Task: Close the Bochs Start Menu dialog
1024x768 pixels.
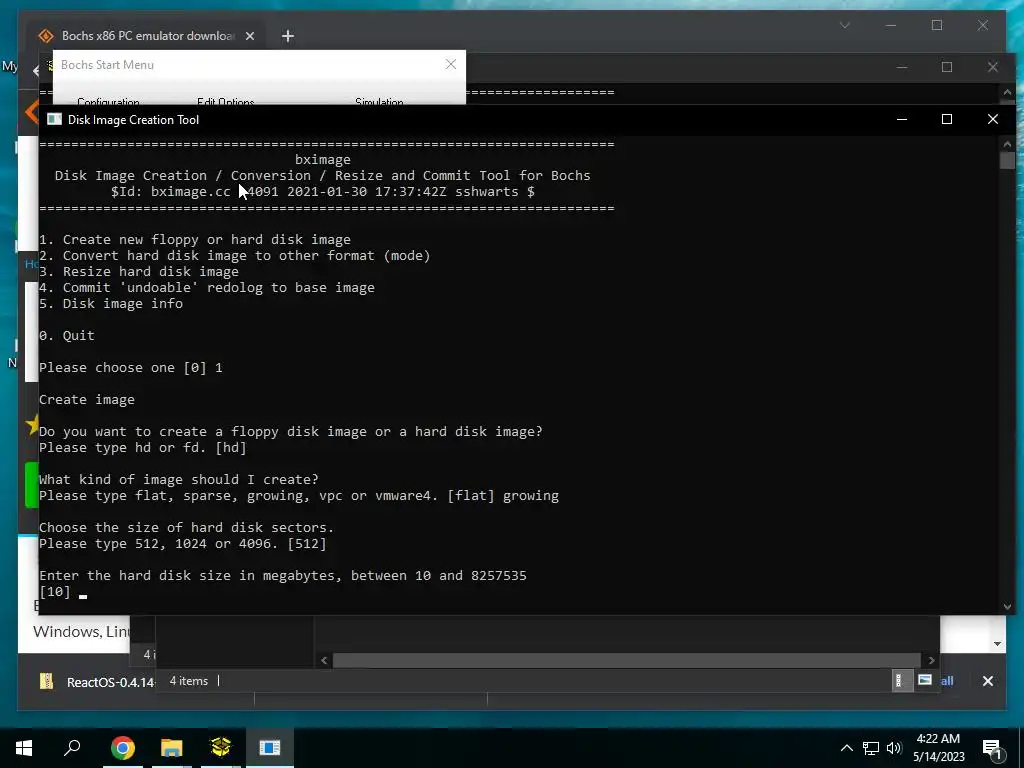Action: pos(451,64)
